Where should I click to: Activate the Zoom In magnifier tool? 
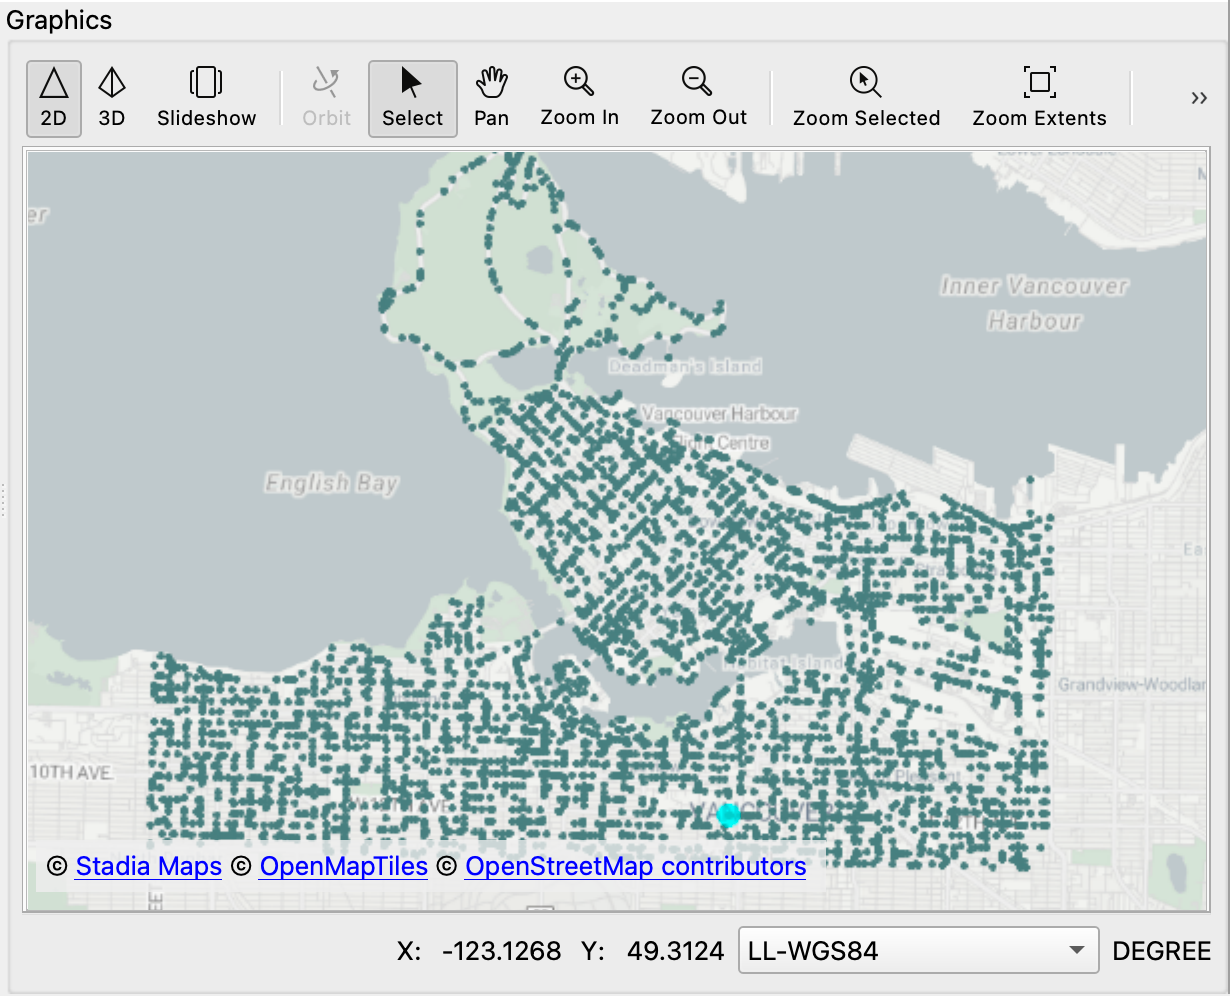pyautogui.click(x=579, y=97)
